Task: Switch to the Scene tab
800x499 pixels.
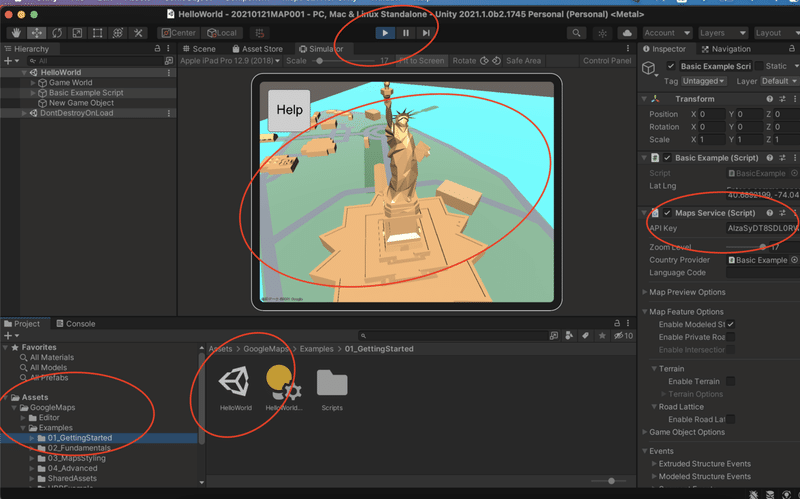Action: coord(199,49)
